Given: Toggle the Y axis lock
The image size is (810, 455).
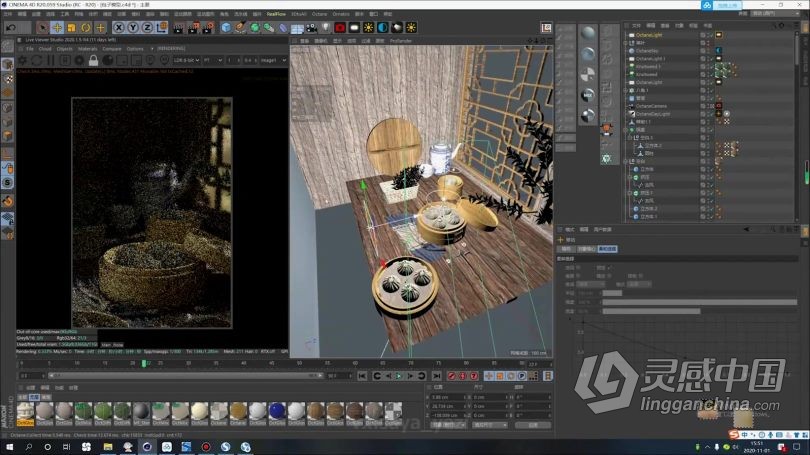Looking at the screenshot, I should pos(133,28).
